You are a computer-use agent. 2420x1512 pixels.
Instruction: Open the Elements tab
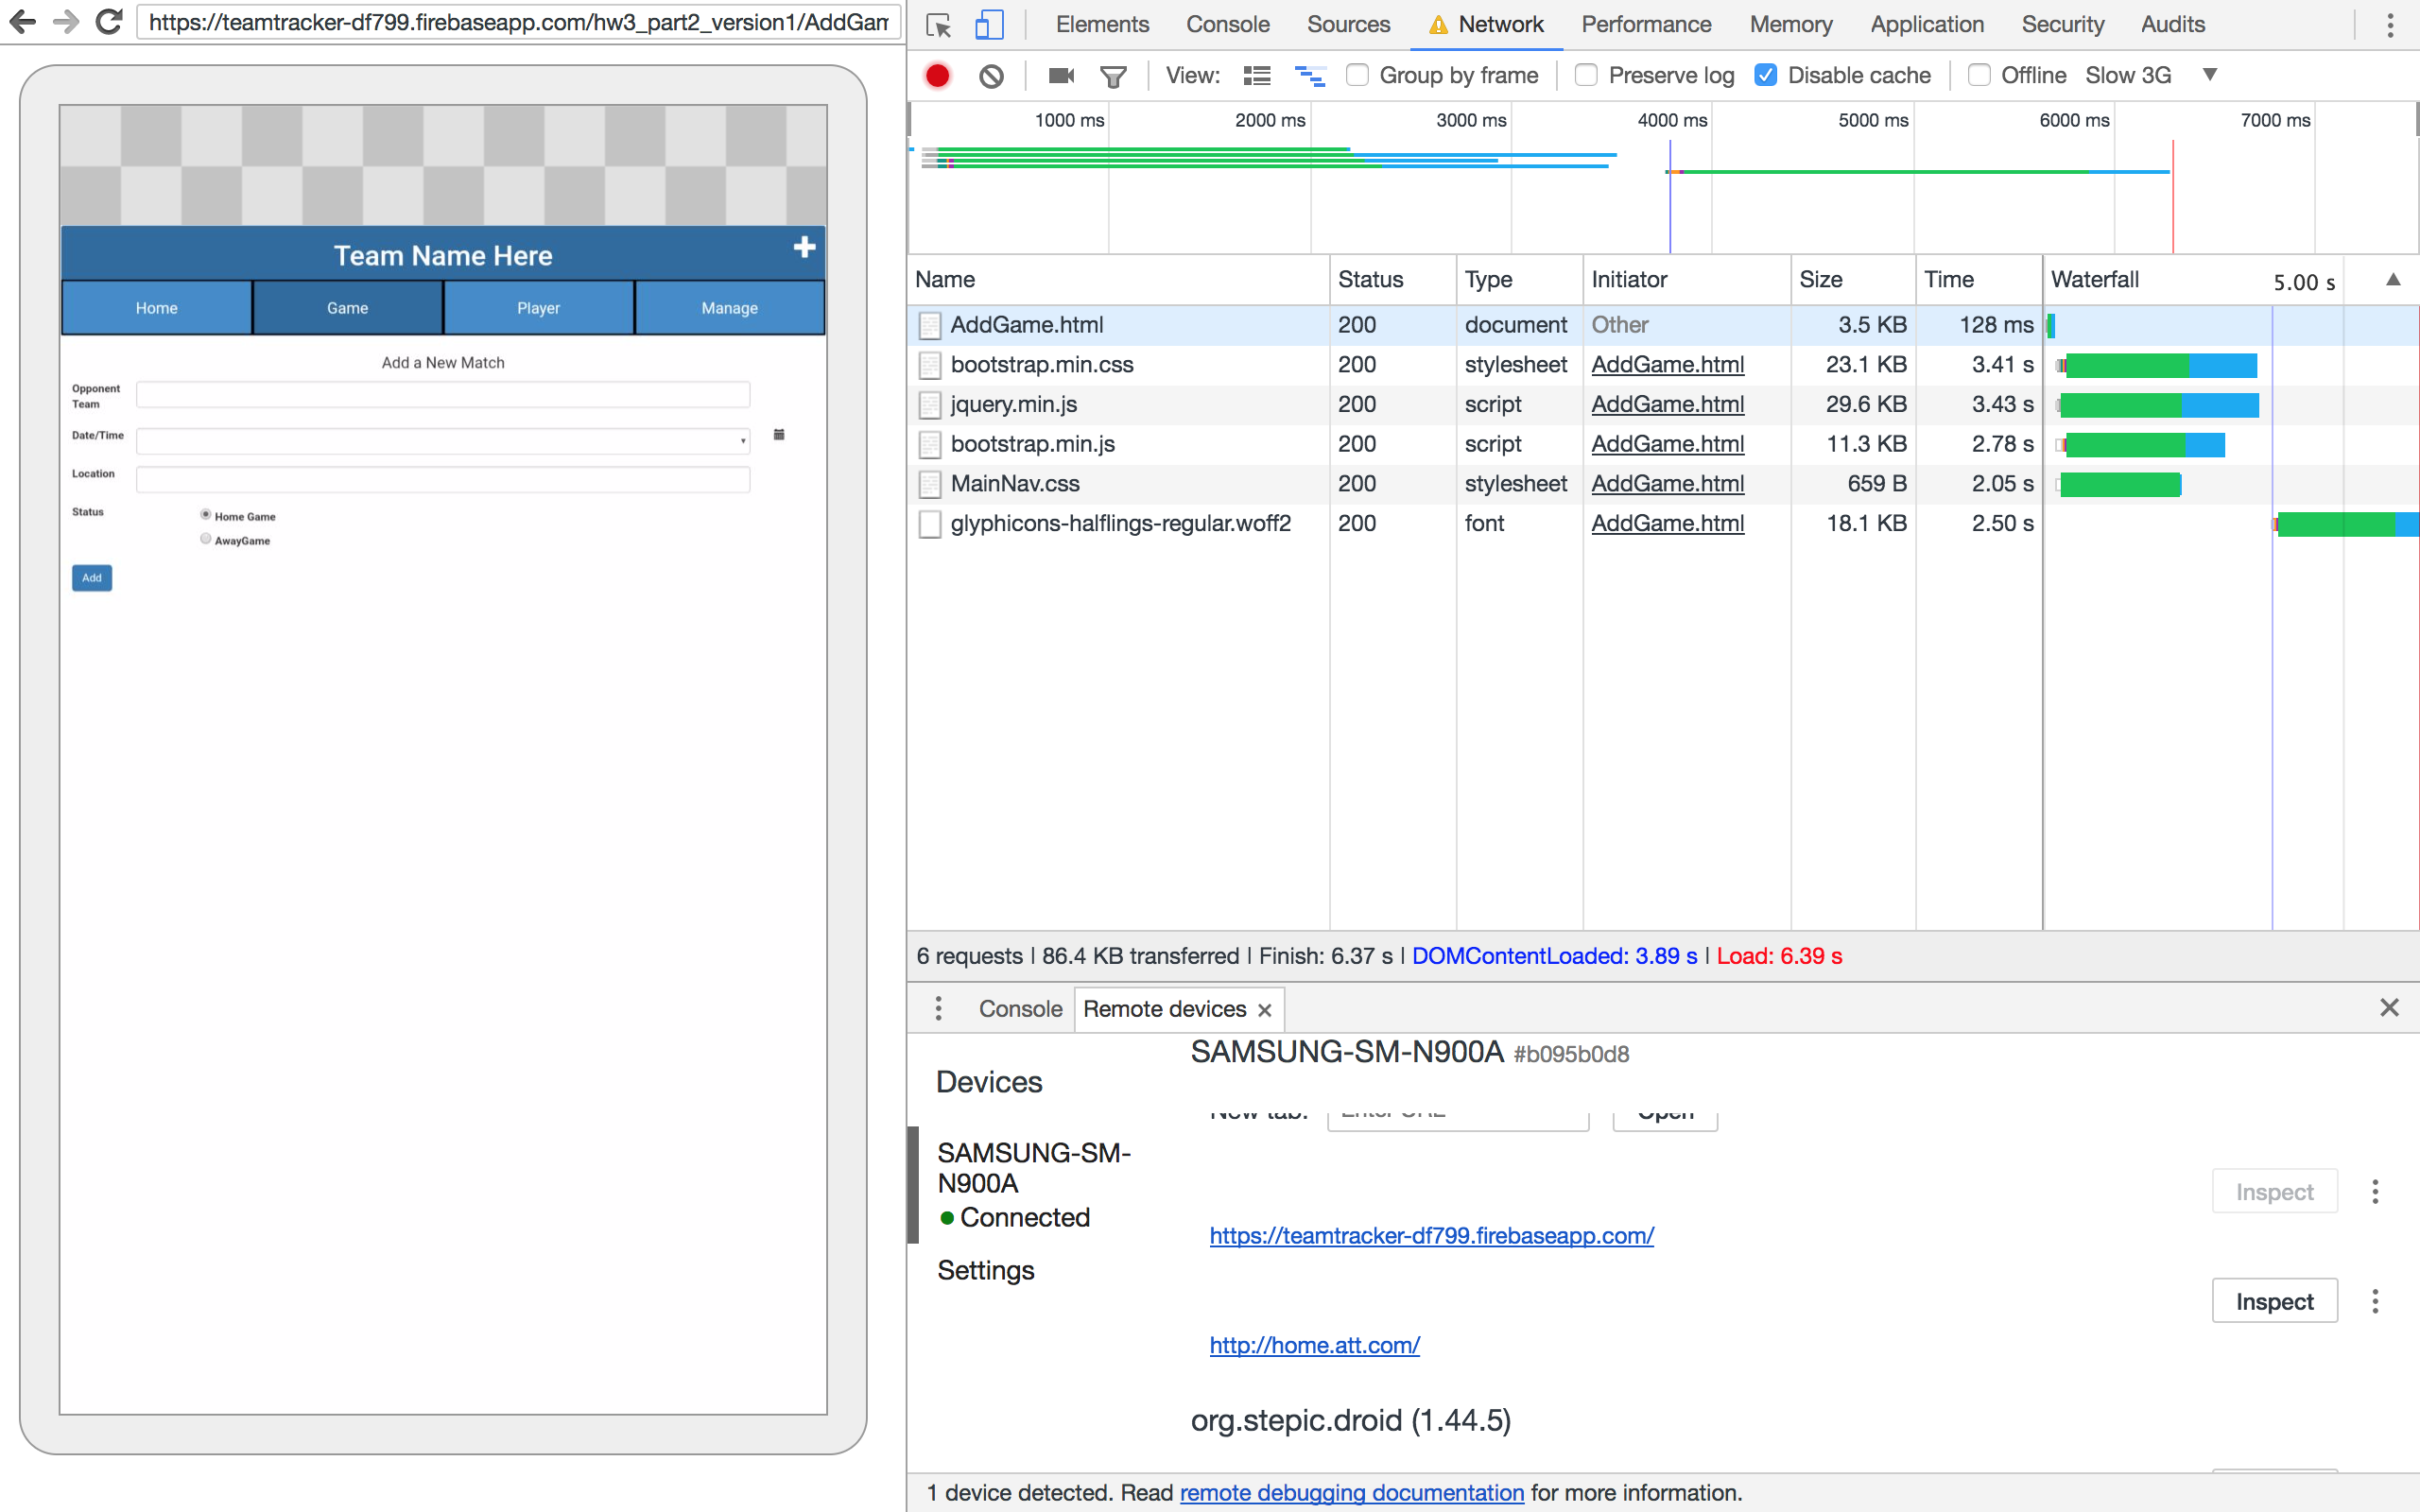1102,24
